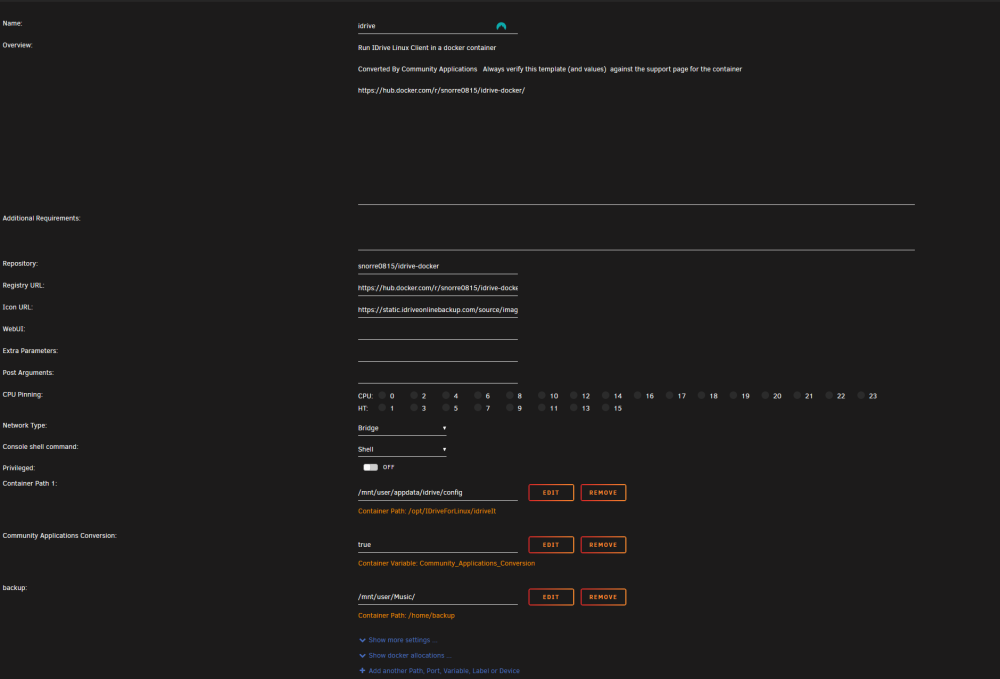Expand Show docker allocations
Screen dimensions: 1000x679
[405, 655]
